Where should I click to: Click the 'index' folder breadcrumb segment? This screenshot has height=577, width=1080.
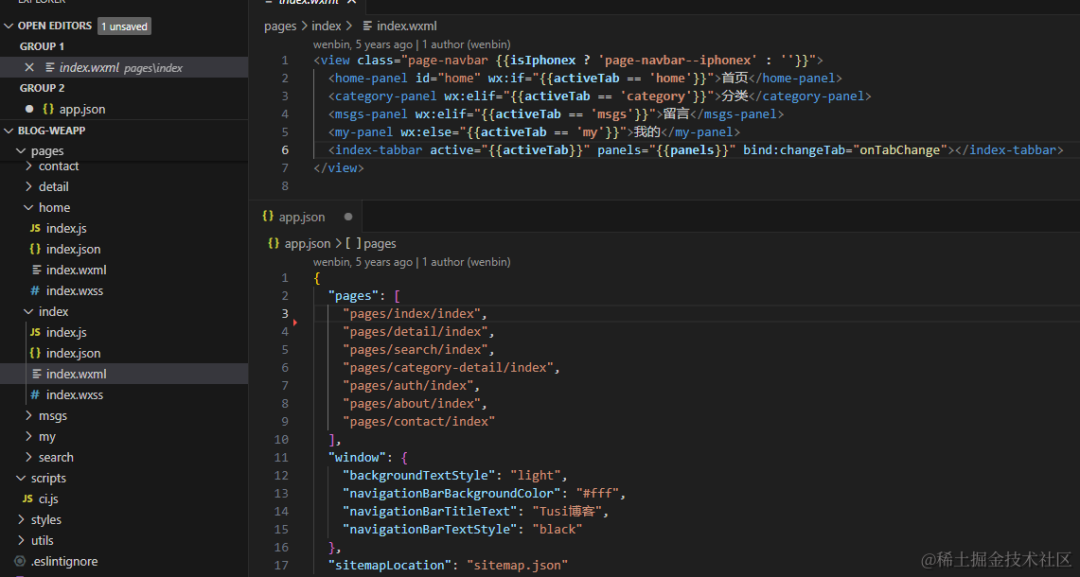click(326, 26)
